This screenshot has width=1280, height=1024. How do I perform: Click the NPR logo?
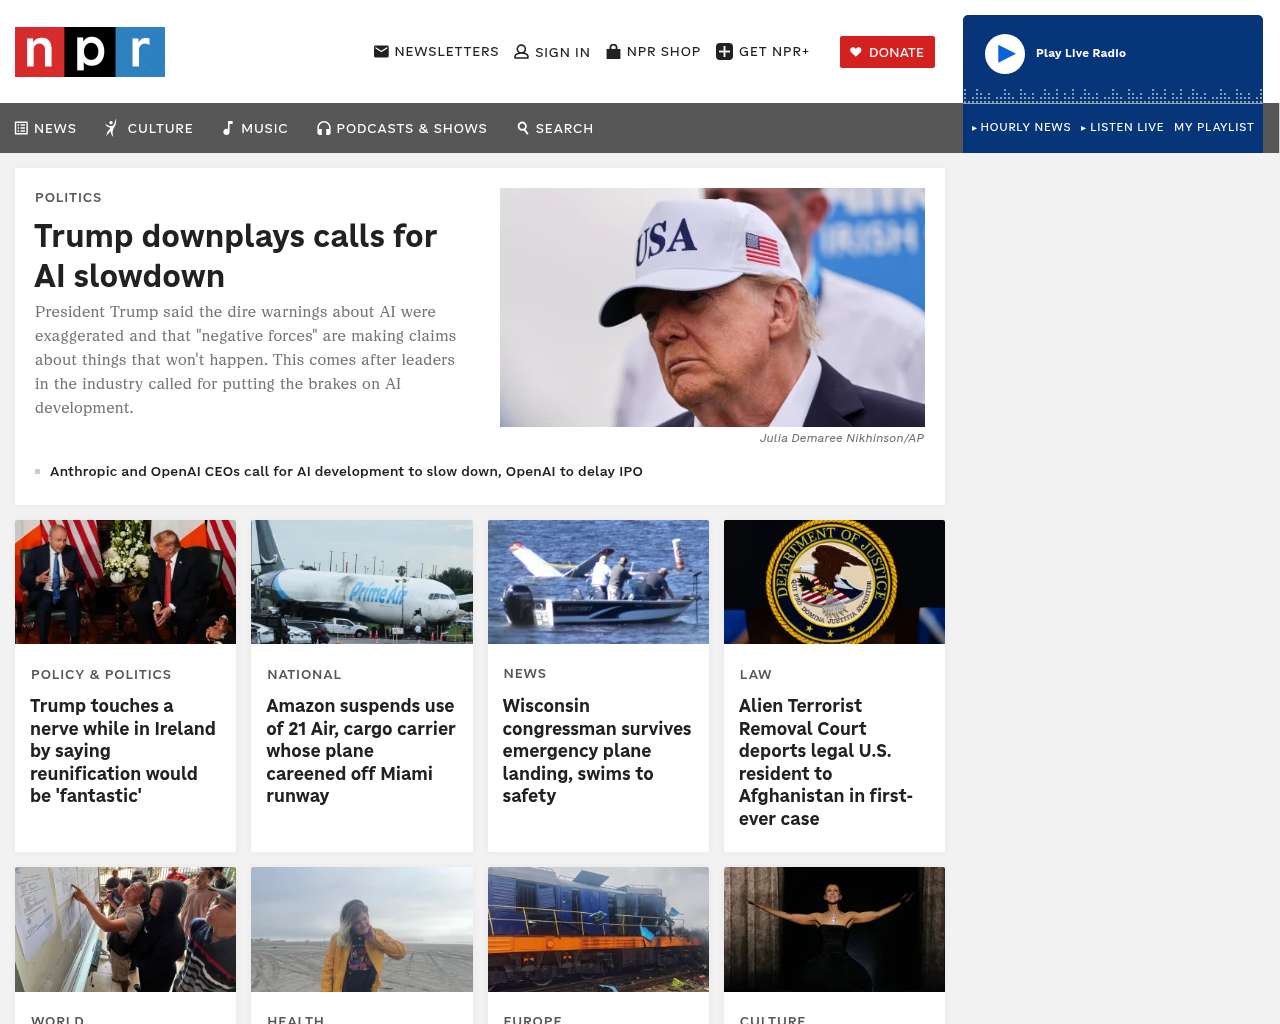pos(90,52)
